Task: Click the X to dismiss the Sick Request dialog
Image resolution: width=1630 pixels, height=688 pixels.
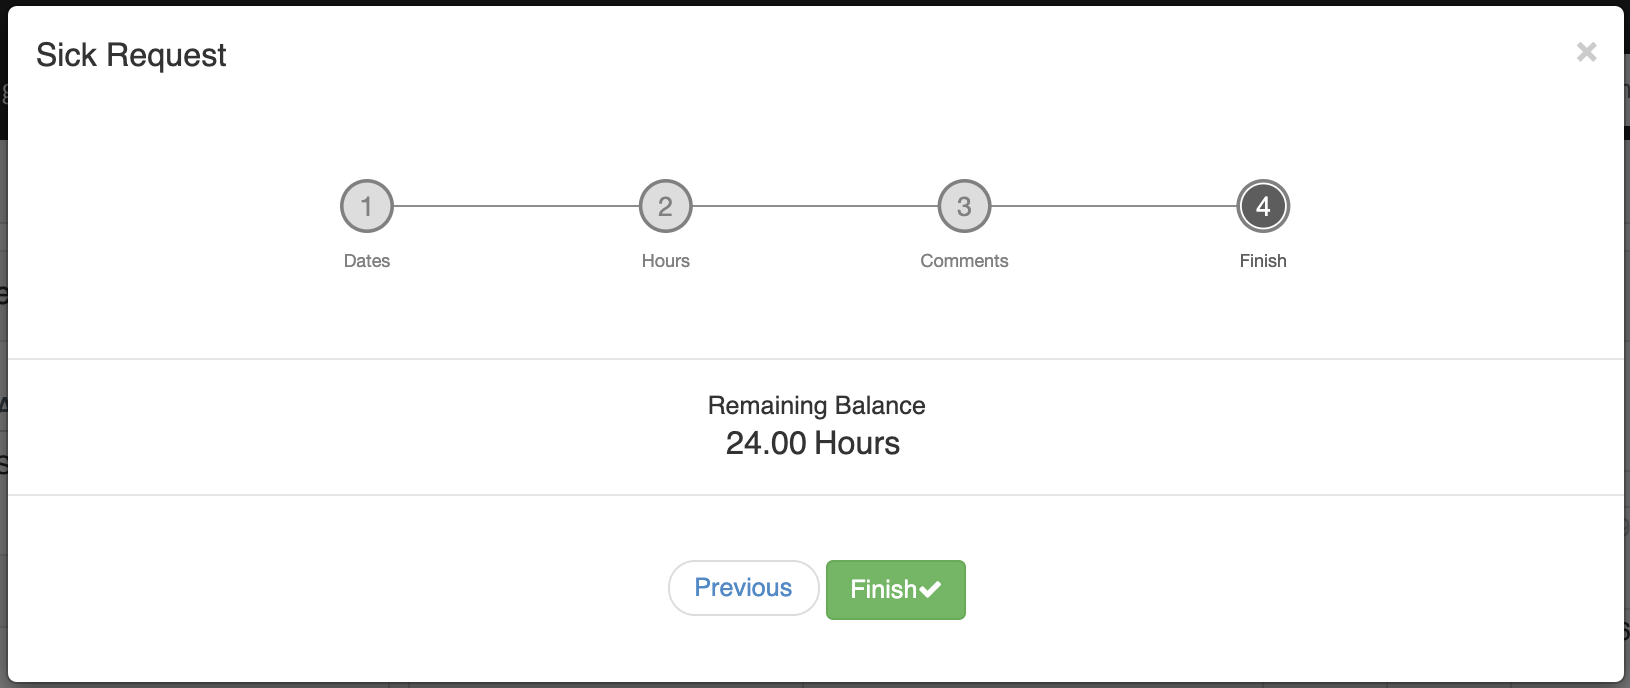Action: coord(1587,52)
